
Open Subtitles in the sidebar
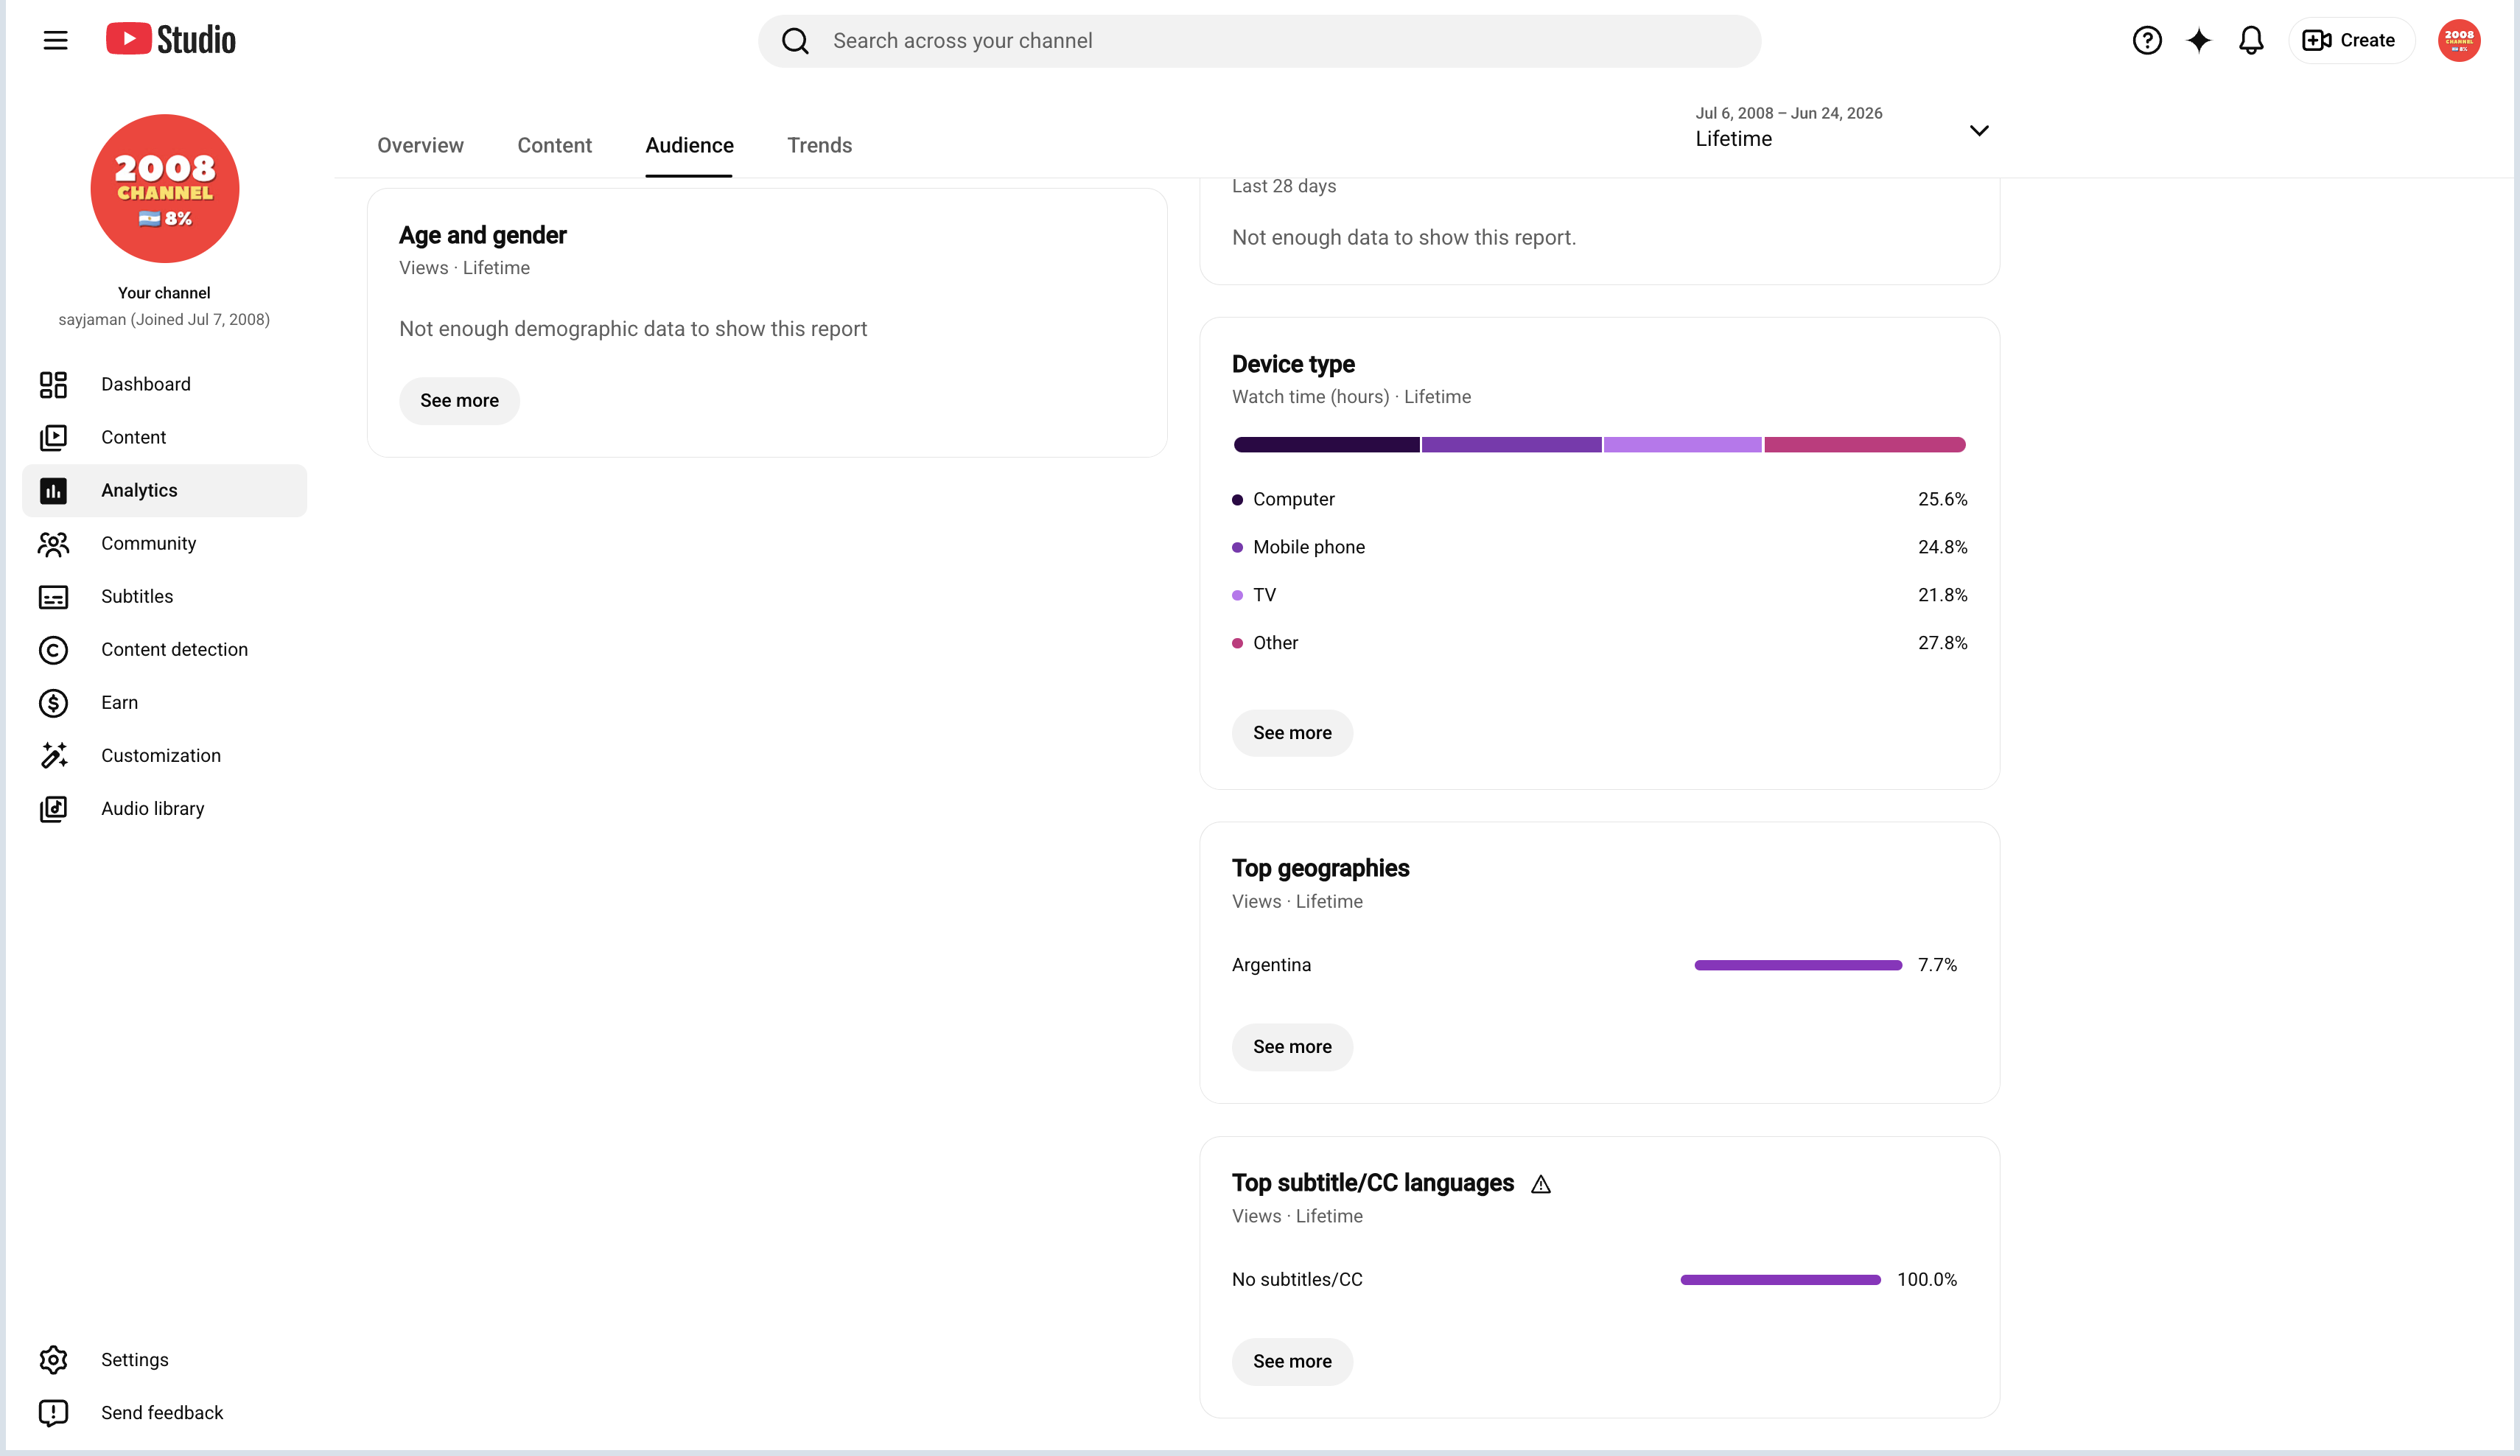click(x=165, y=596)
